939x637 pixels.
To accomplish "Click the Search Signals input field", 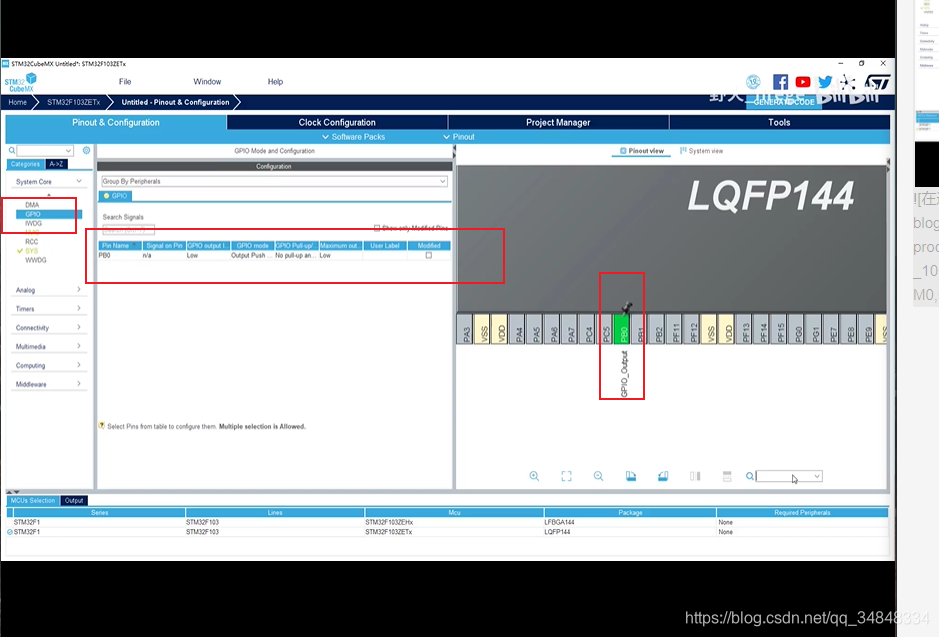I will (x=128, y=229).
